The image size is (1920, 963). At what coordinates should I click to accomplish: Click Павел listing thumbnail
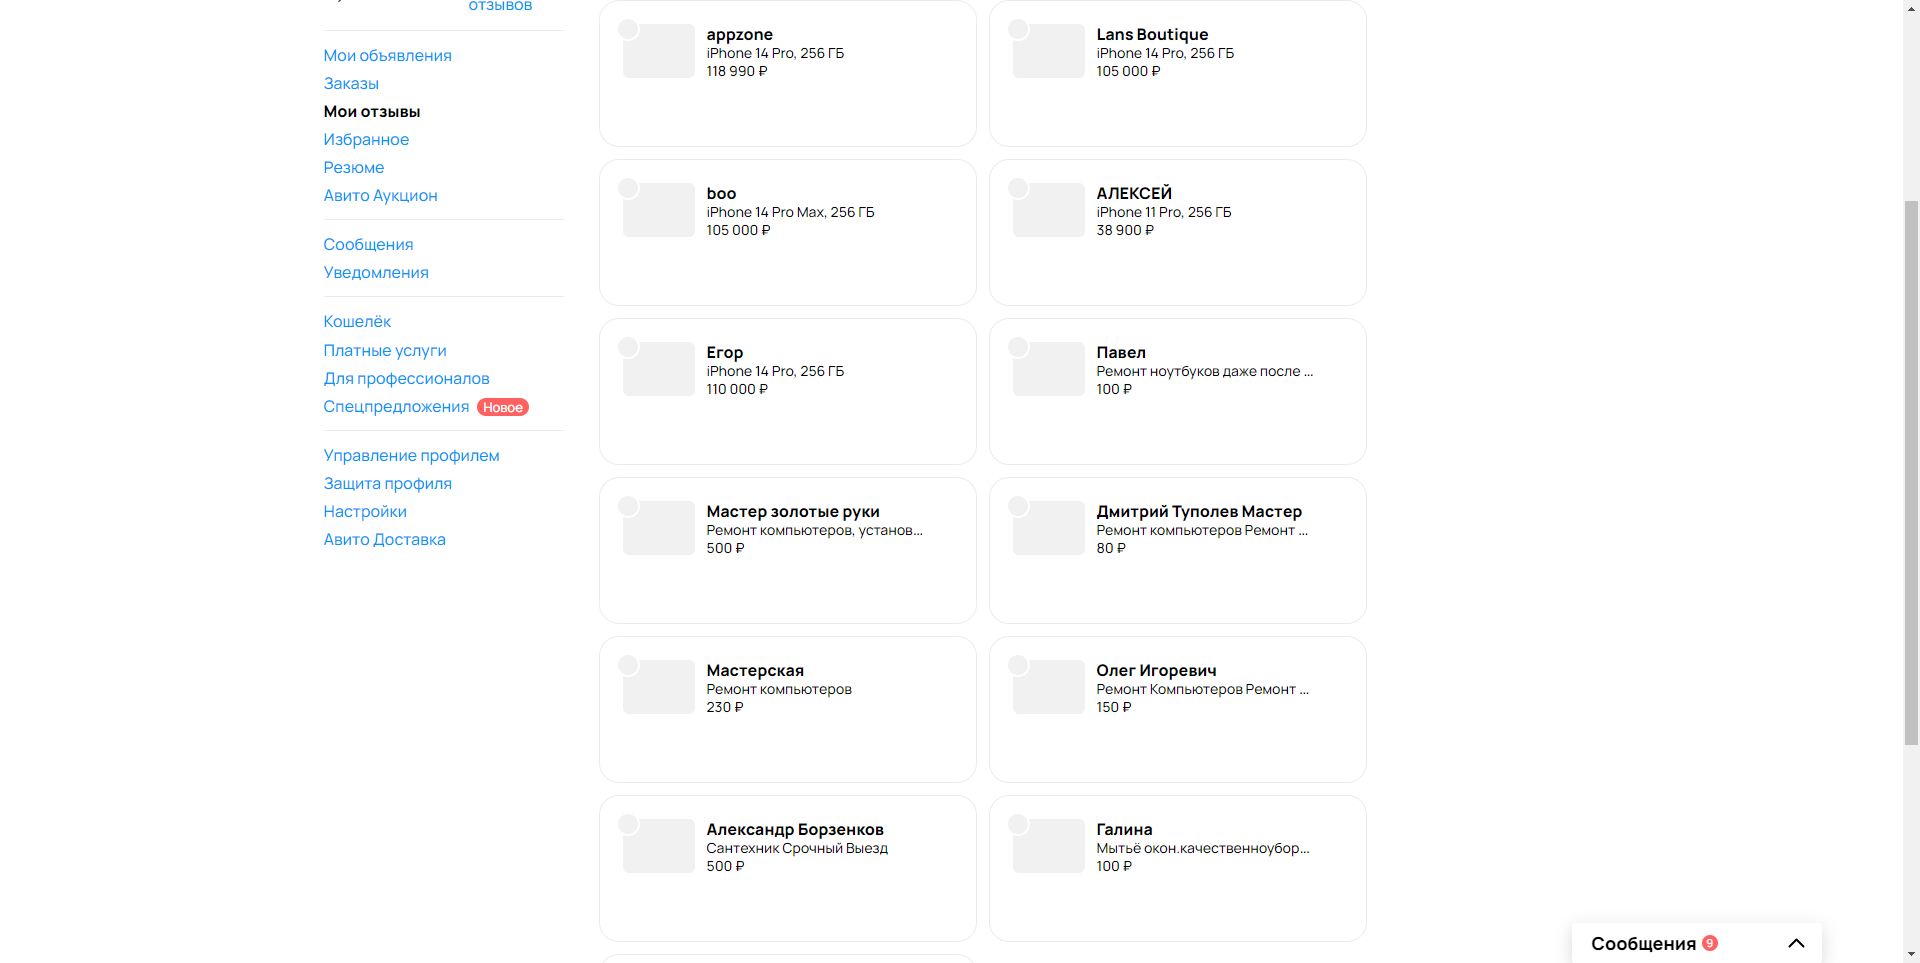click(1049, 369)
